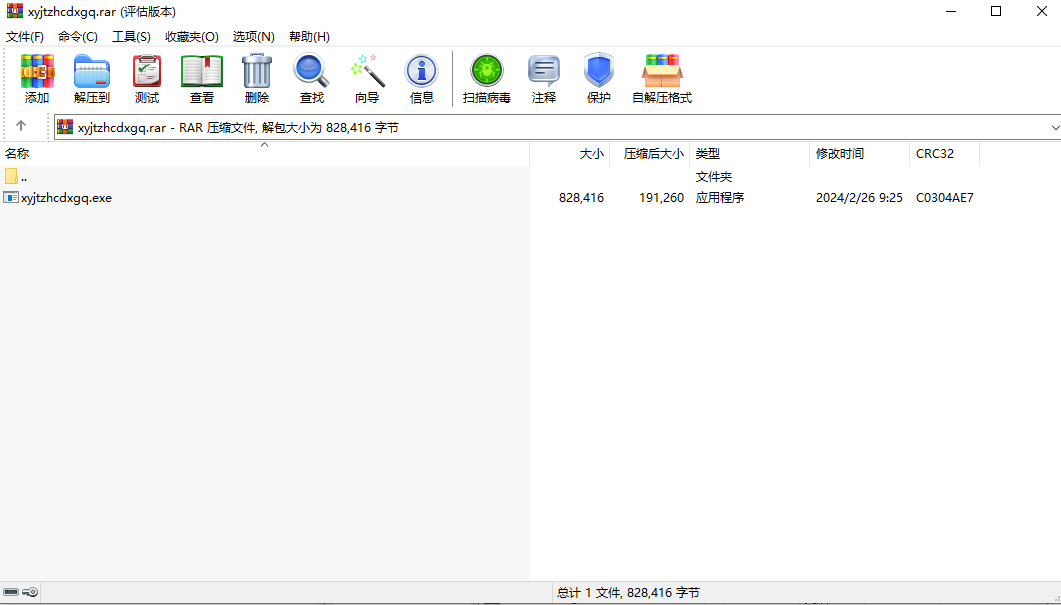Open the 注释 (Comment) tool
The height and width of the screenshot is (605, 1061).
click(543, 79)
